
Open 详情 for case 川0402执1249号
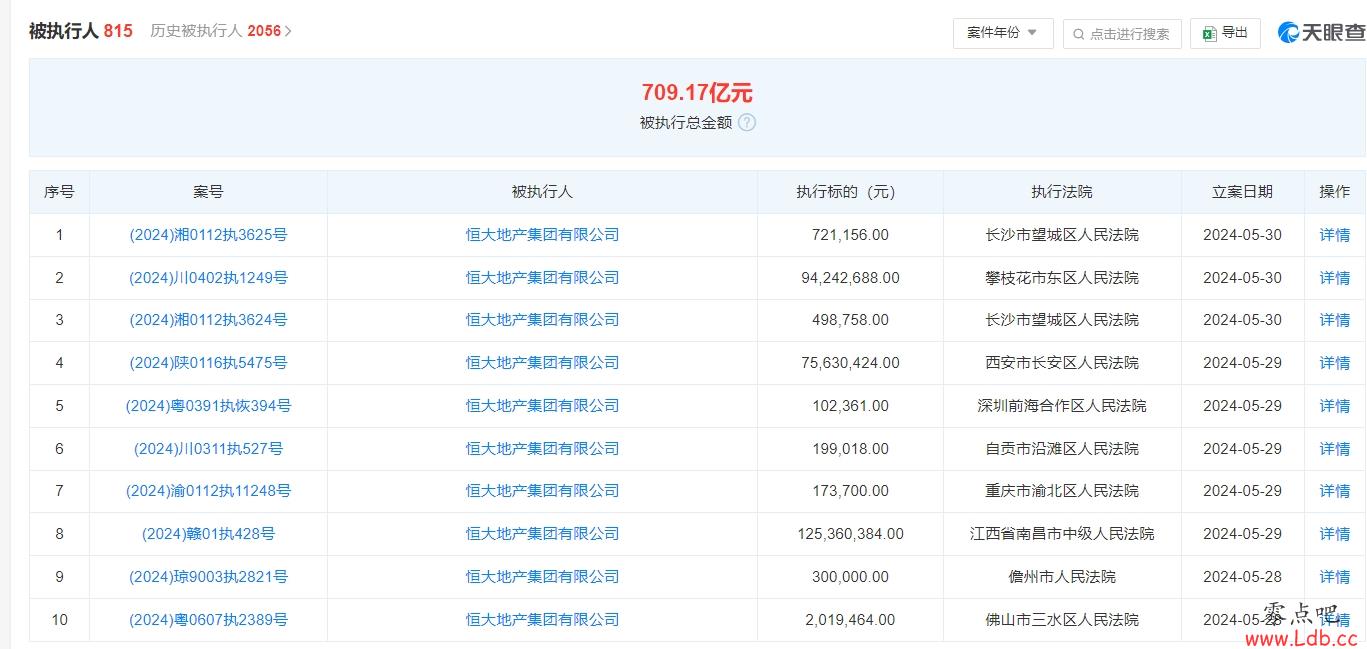tap(1335, 278)
